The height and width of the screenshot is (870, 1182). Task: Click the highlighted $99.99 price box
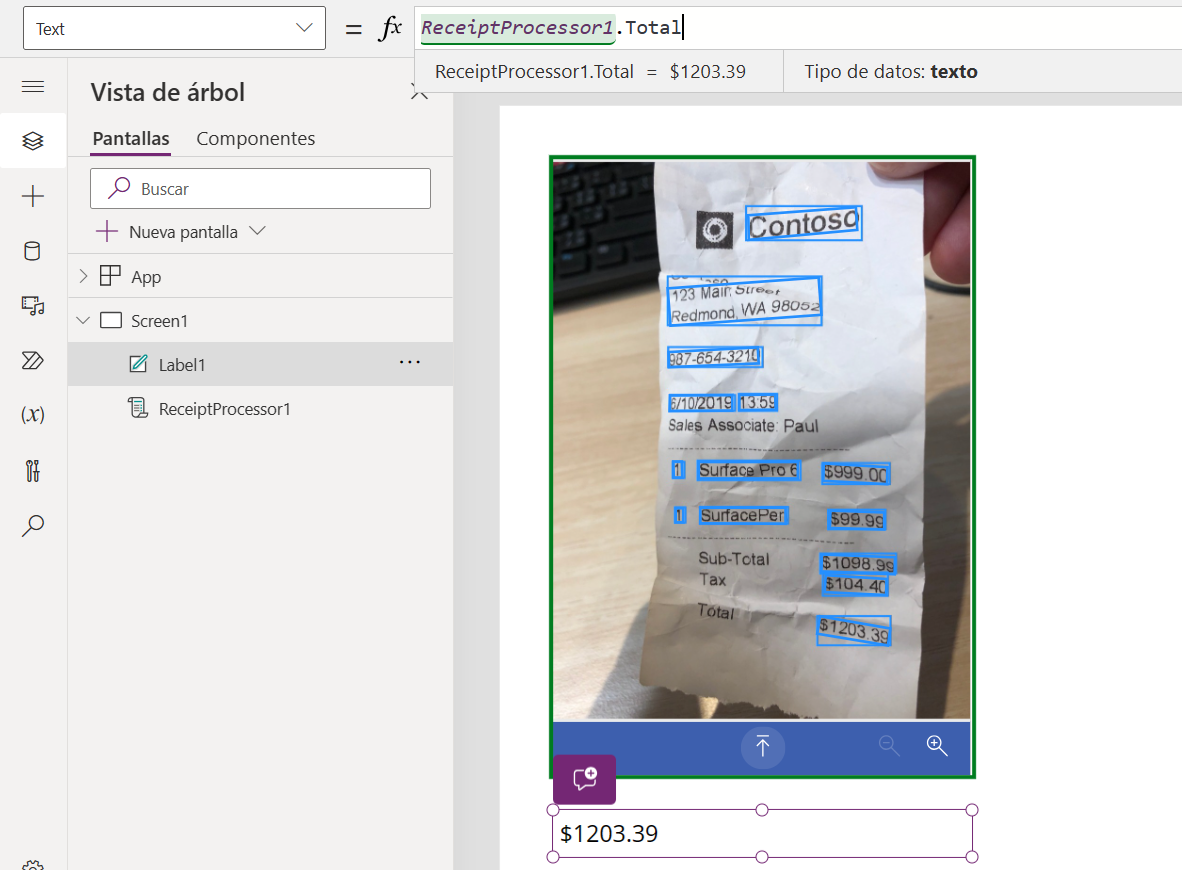click(857, 519)
